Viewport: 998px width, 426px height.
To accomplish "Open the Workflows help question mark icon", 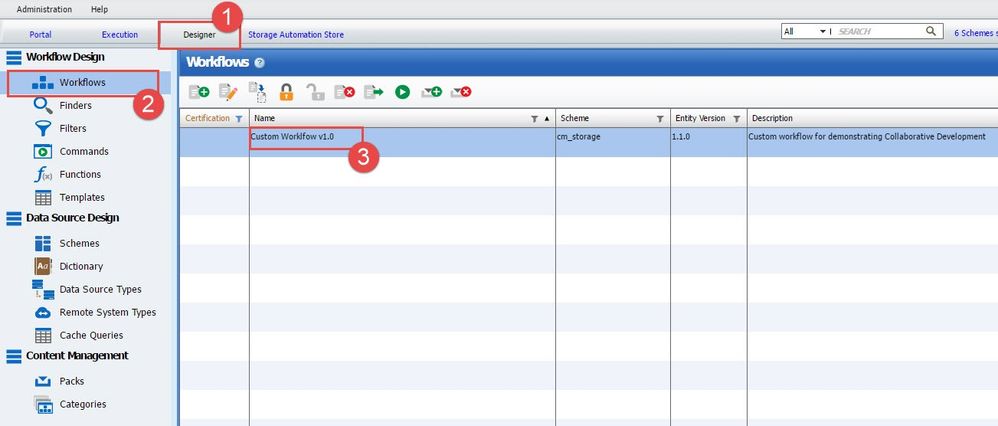I will click(259, 63).
